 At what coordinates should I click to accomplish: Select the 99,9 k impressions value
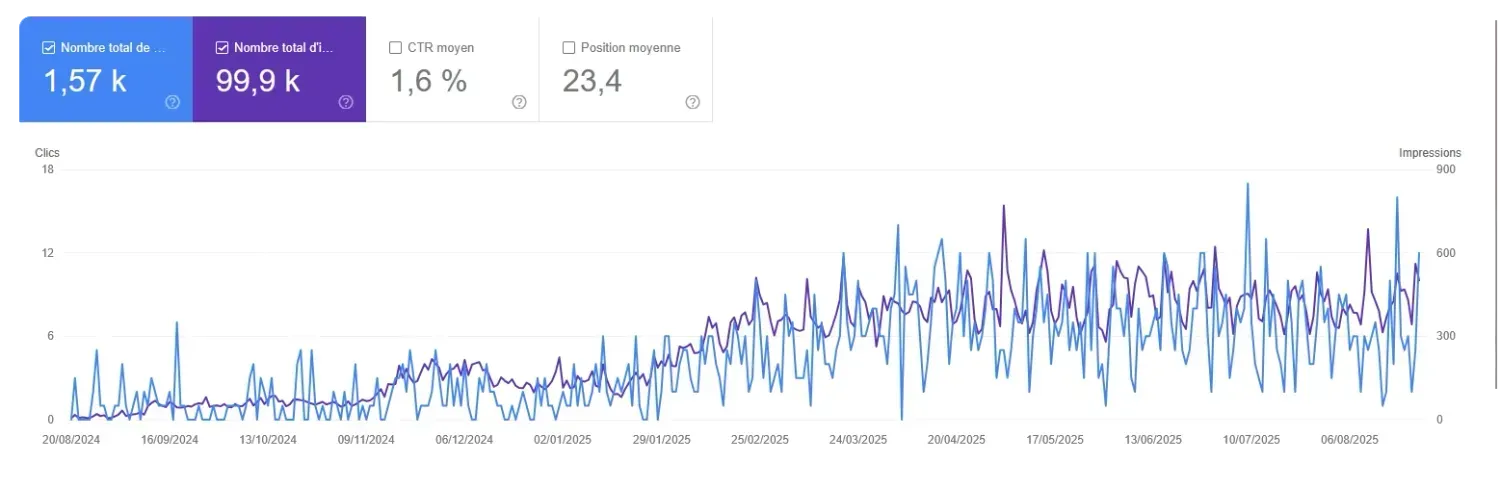258,81
